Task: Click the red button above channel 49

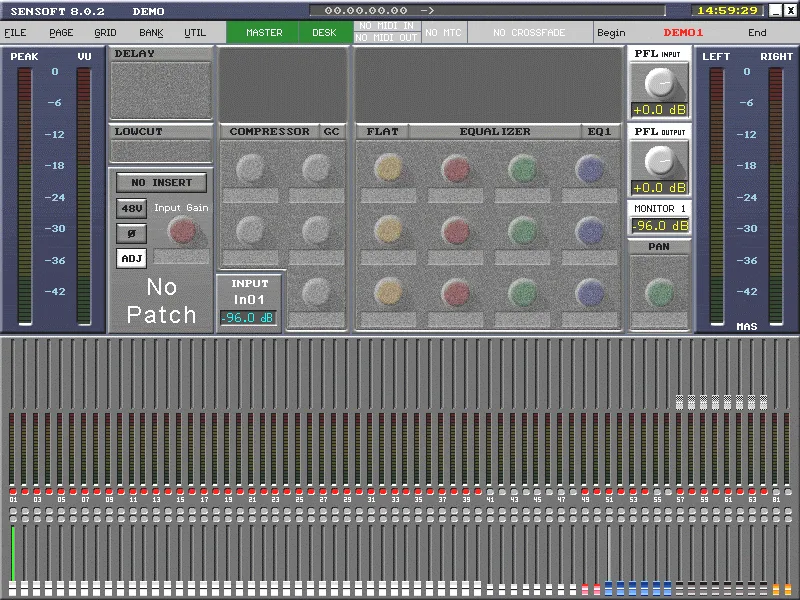Action: [x=585, y=491]
